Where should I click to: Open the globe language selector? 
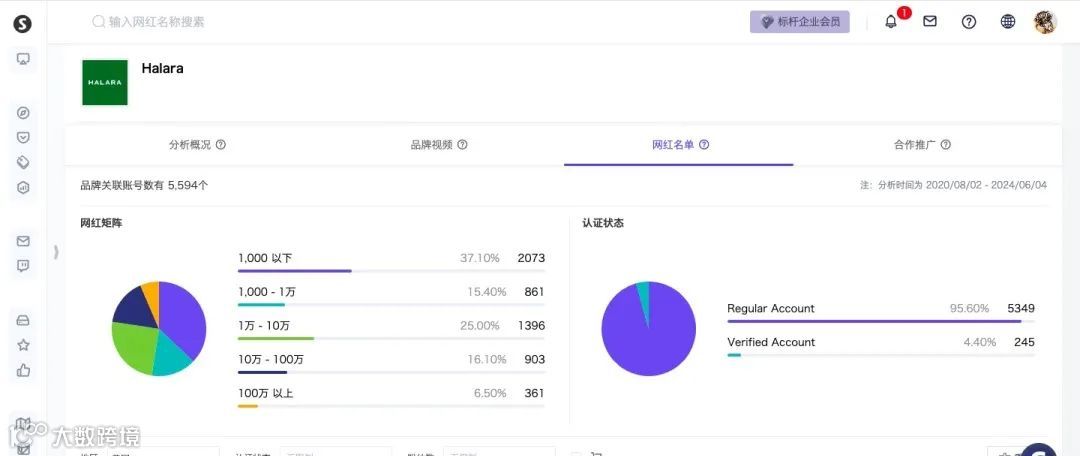pyautogui.click(x=1008, y=22)
